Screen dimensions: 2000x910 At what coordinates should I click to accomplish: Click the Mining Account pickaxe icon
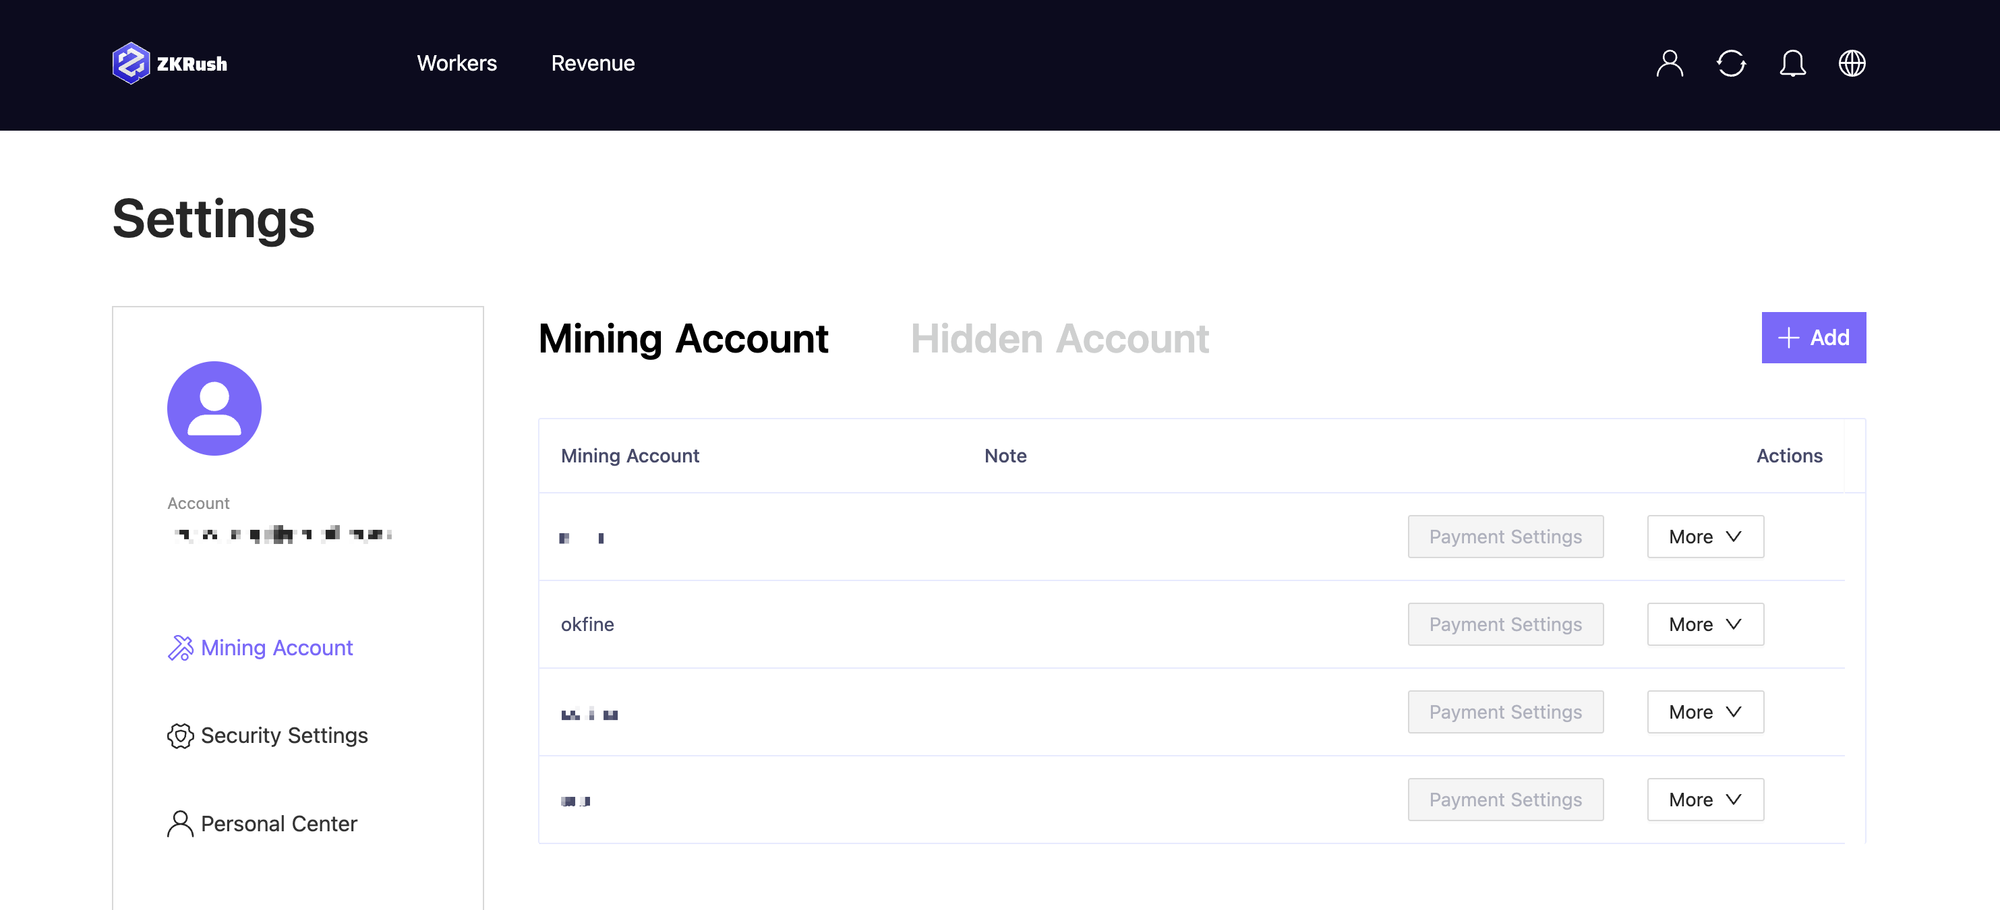(180, 648)
